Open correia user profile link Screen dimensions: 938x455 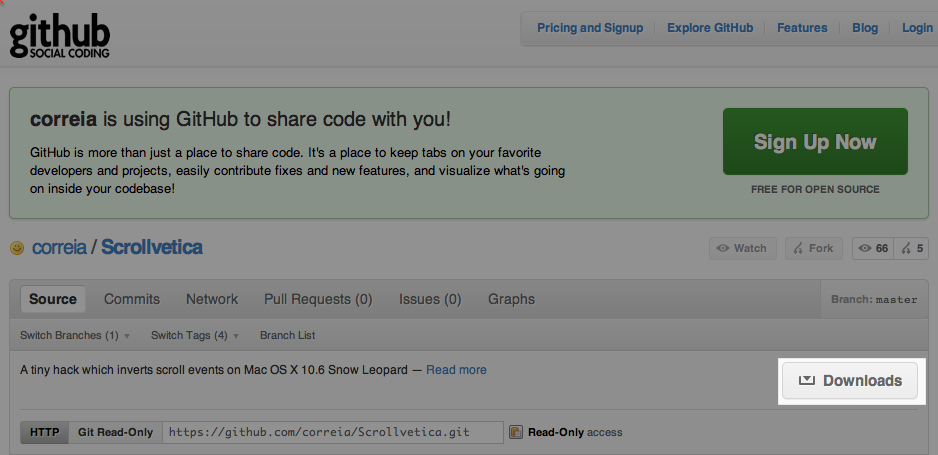point(59,248)
